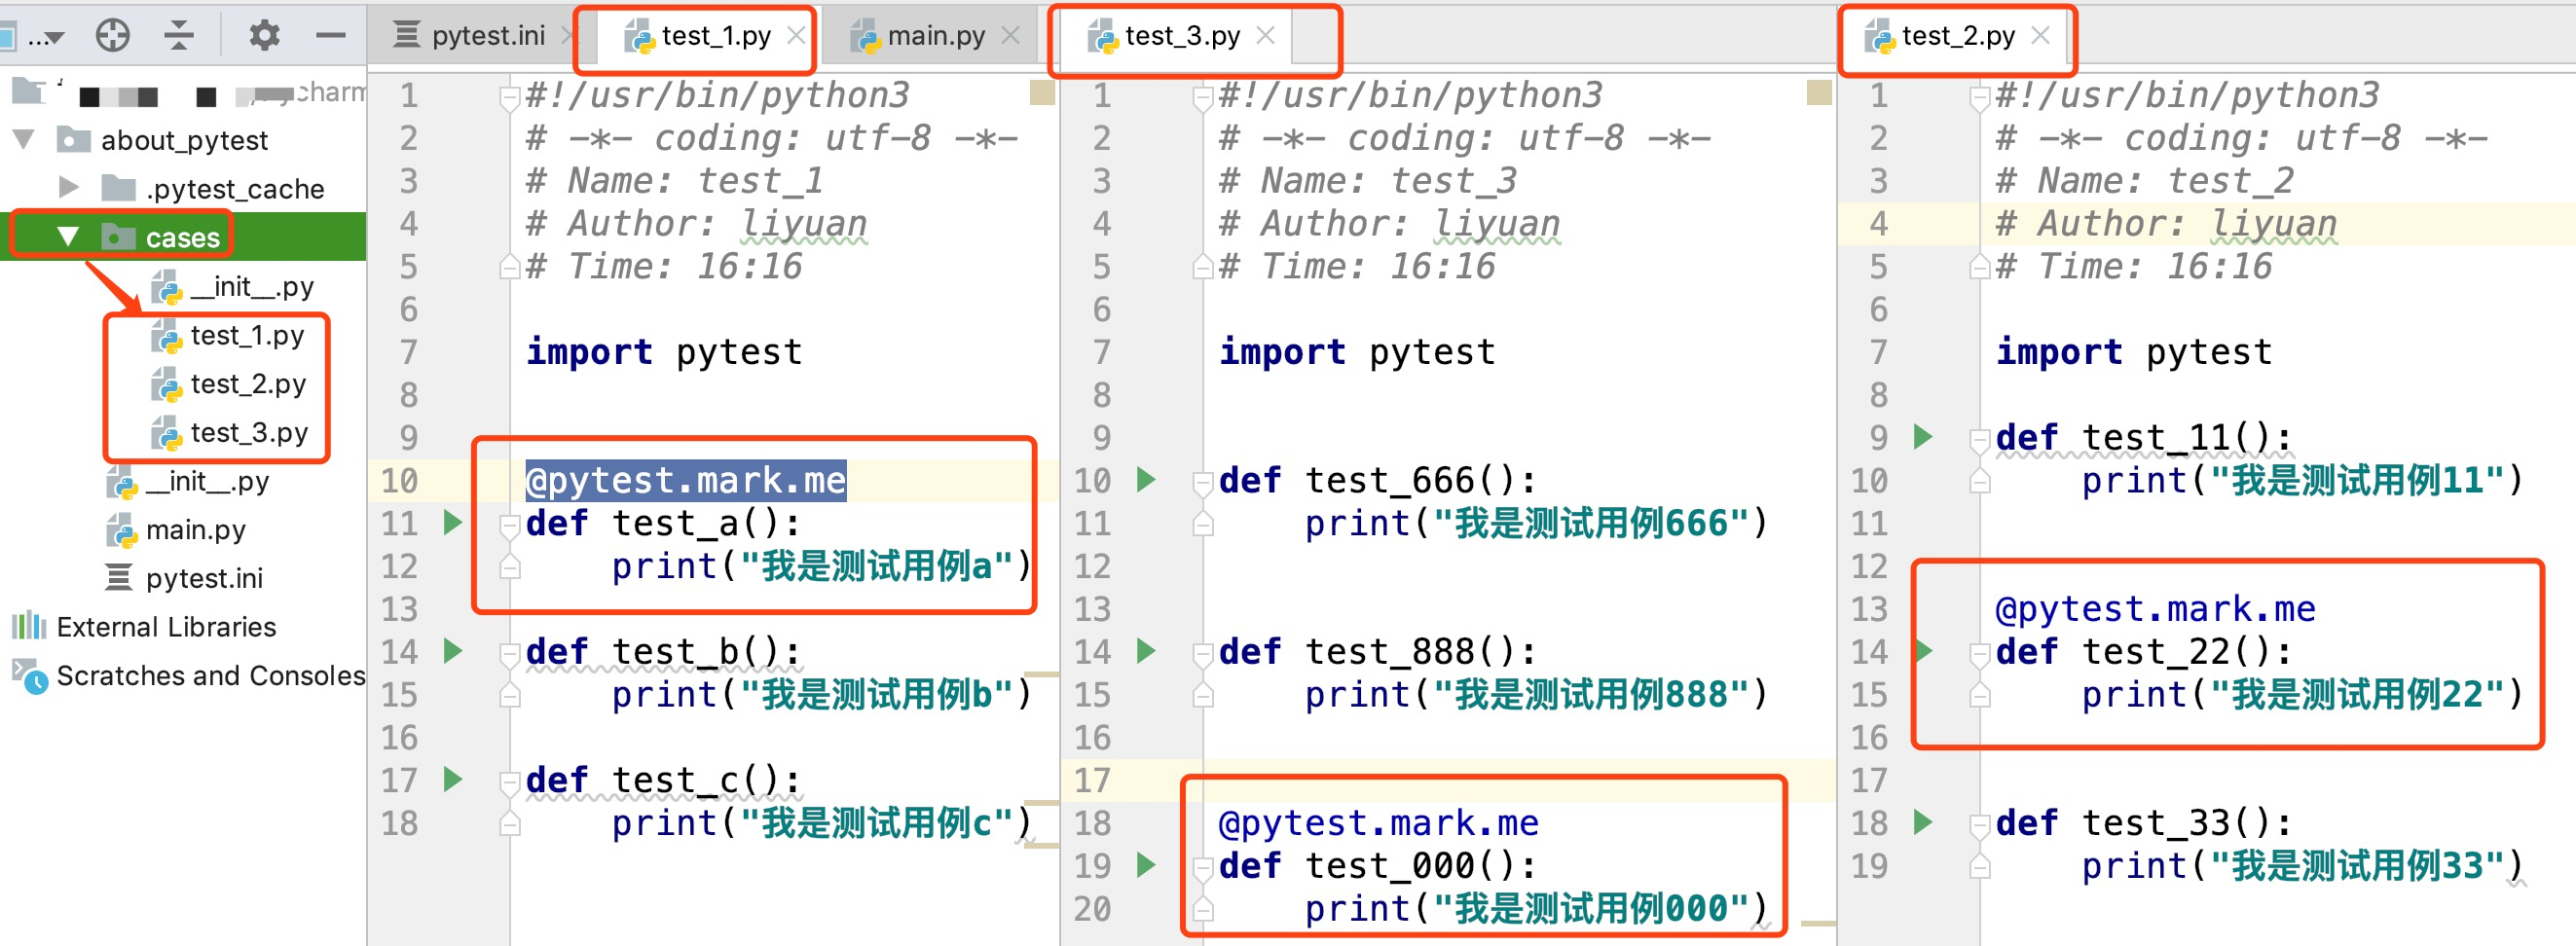The width and height of the screenshot is (2576, 946).
Task: Click the collapse all icon in project toolbar
Action: [179, 36]
